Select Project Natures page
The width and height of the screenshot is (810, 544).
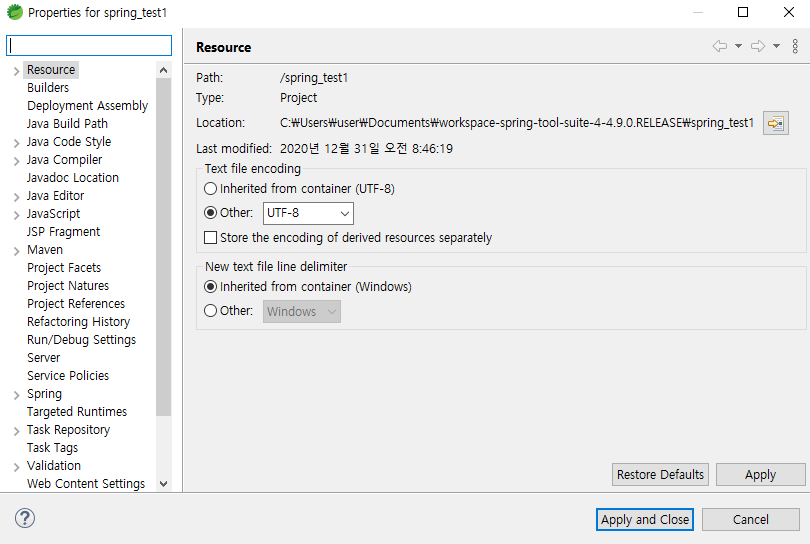point(68,285)
